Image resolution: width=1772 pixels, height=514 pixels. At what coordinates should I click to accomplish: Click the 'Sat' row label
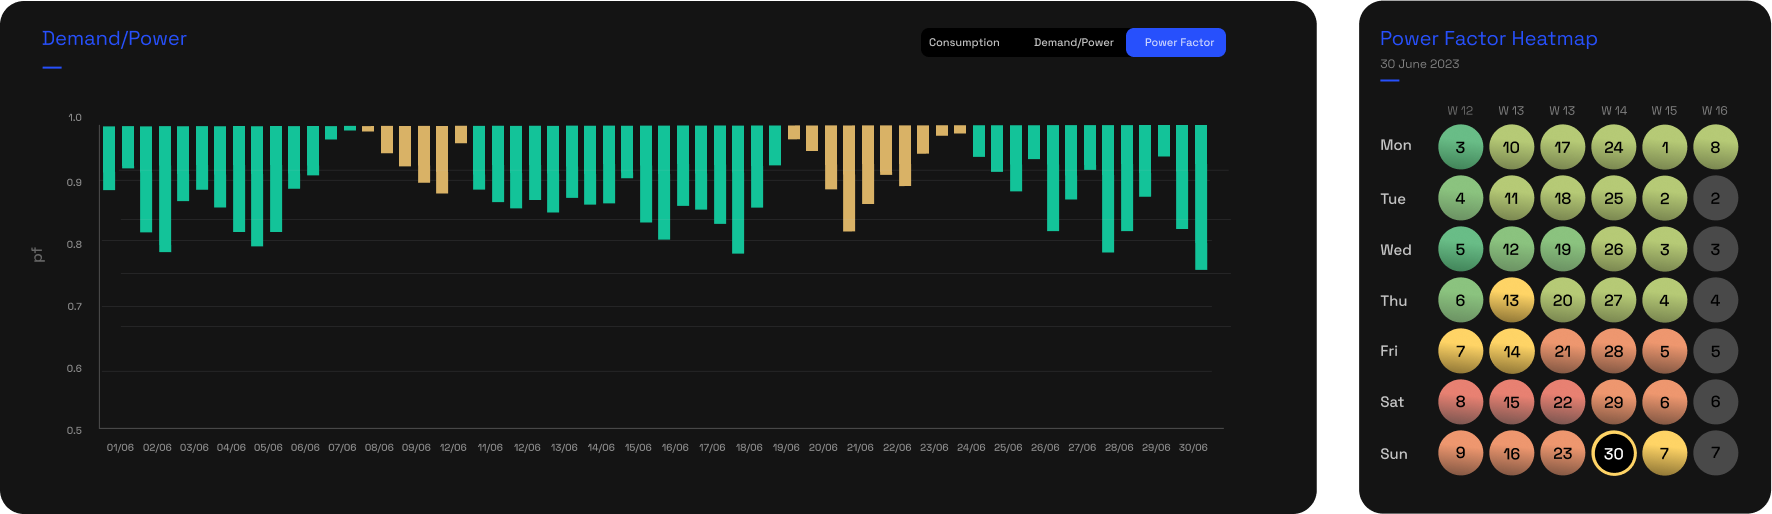(x=1391, y=402)
